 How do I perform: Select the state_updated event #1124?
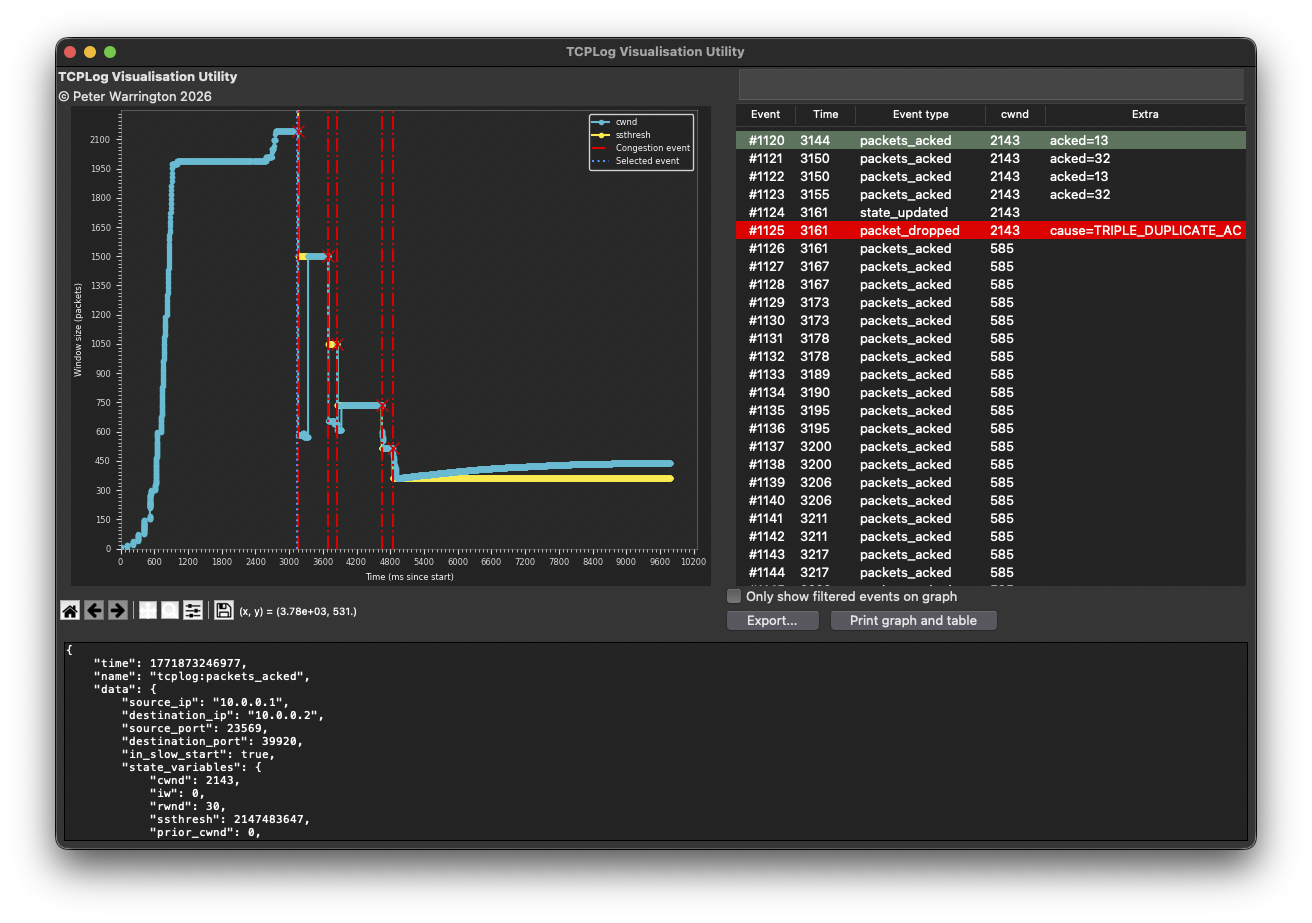(x=991, y=213)
